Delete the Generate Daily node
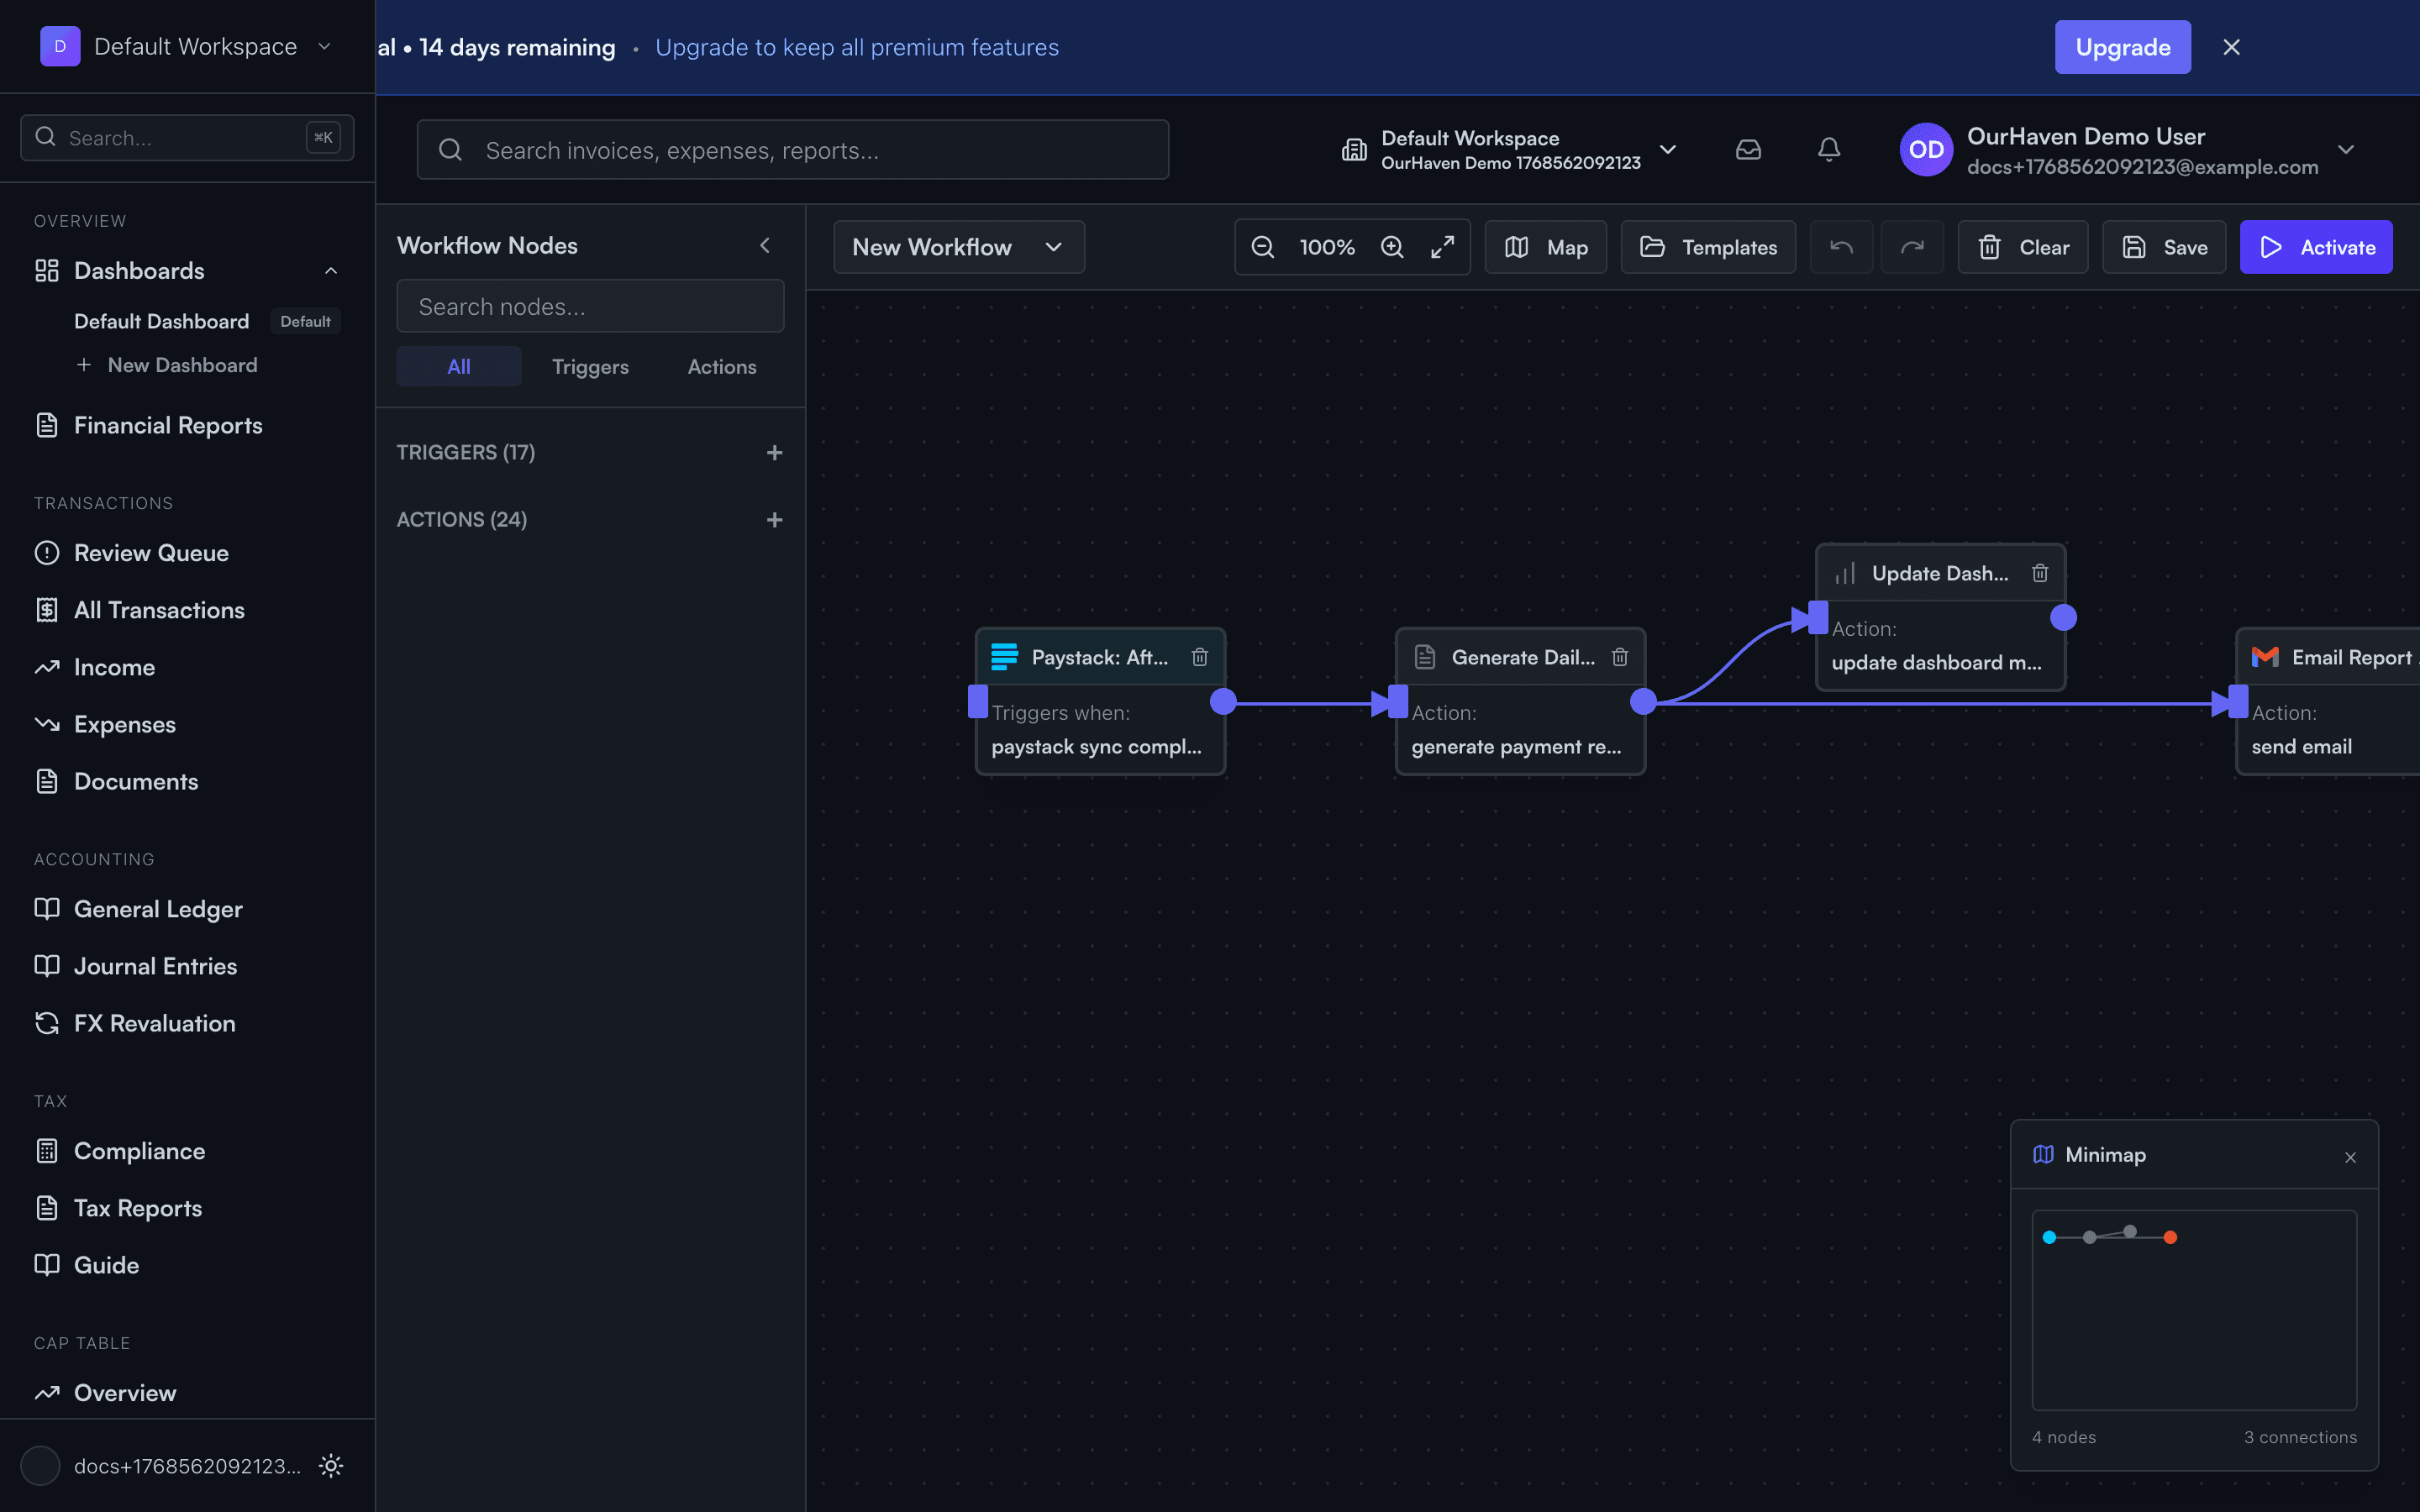This screenshot has width=2420, height=1512. pyautogui.click(x=1619, y=657)
